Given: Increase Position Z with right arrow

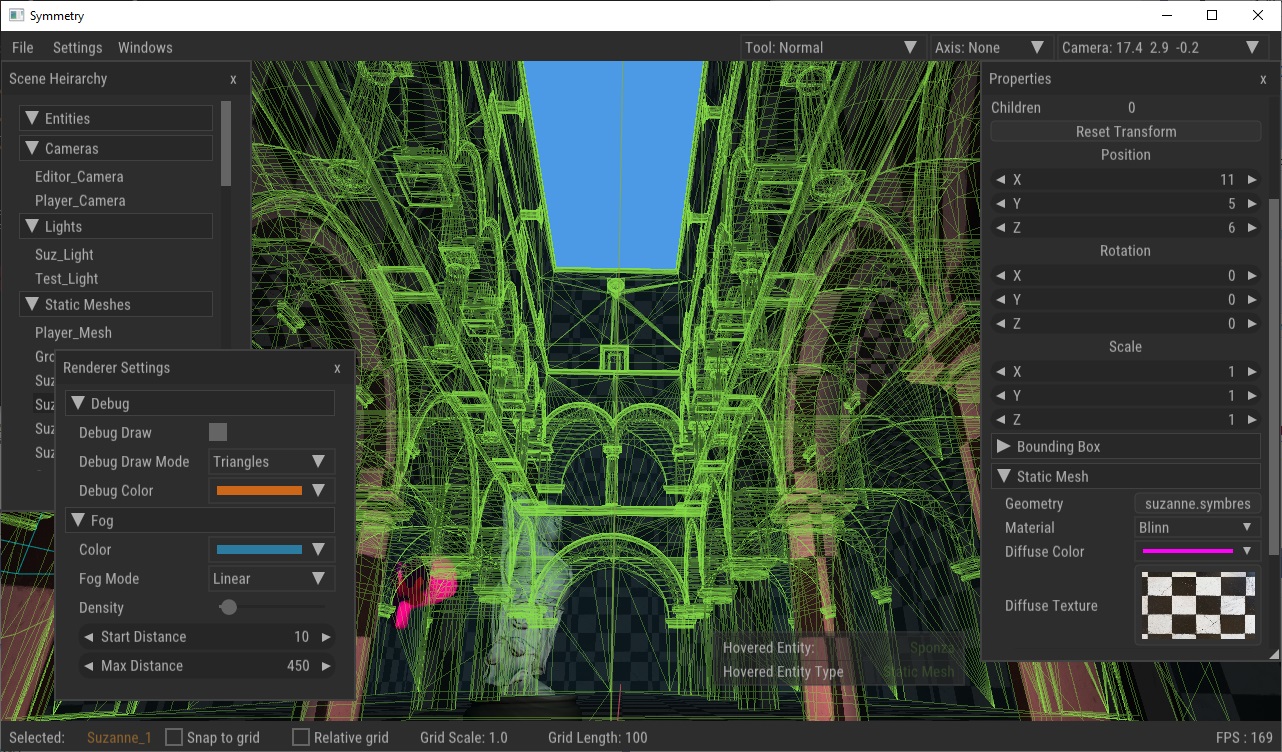Looking at the screenshot, I should click(x=1252, y=227).
